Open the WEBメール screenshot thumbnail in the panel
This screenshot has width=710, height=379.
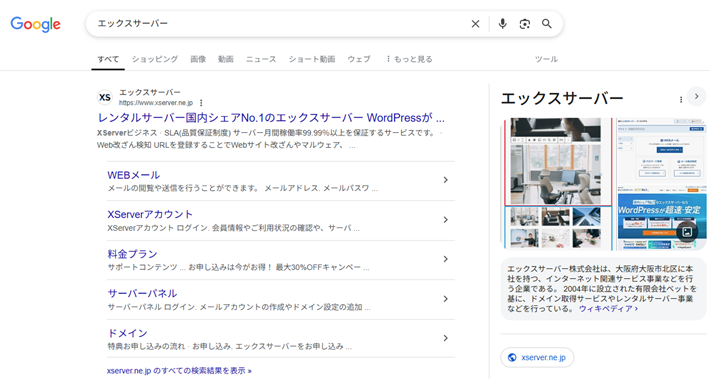[661, 150]
